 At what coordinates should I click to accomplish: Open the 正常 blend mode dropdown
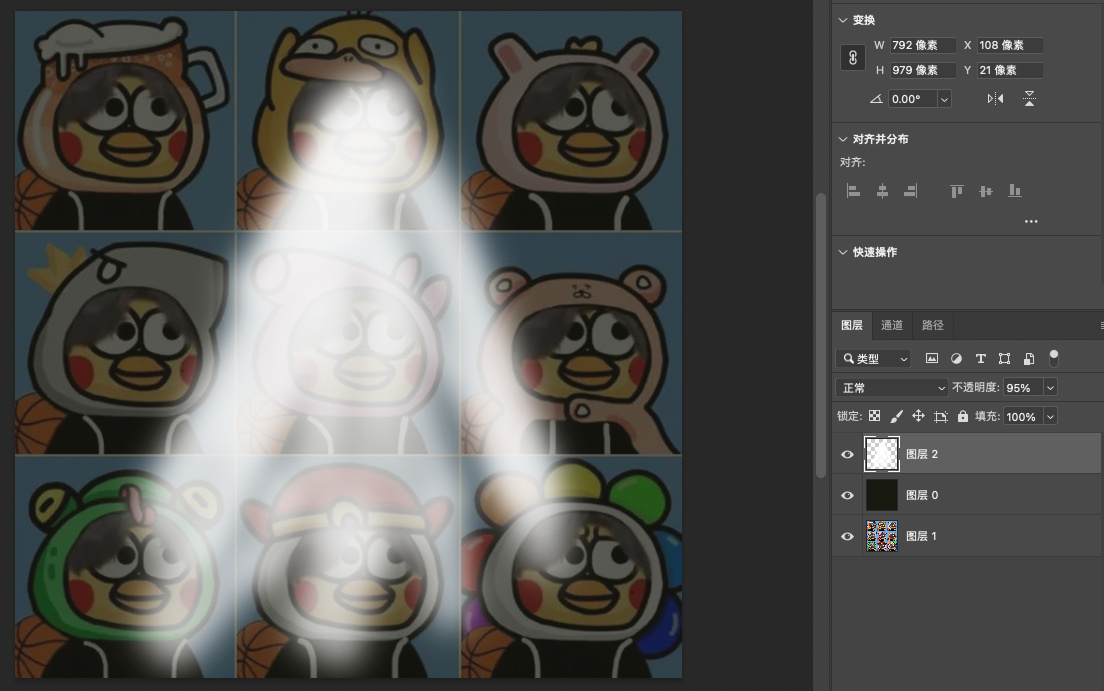click(x=891, y=387)
